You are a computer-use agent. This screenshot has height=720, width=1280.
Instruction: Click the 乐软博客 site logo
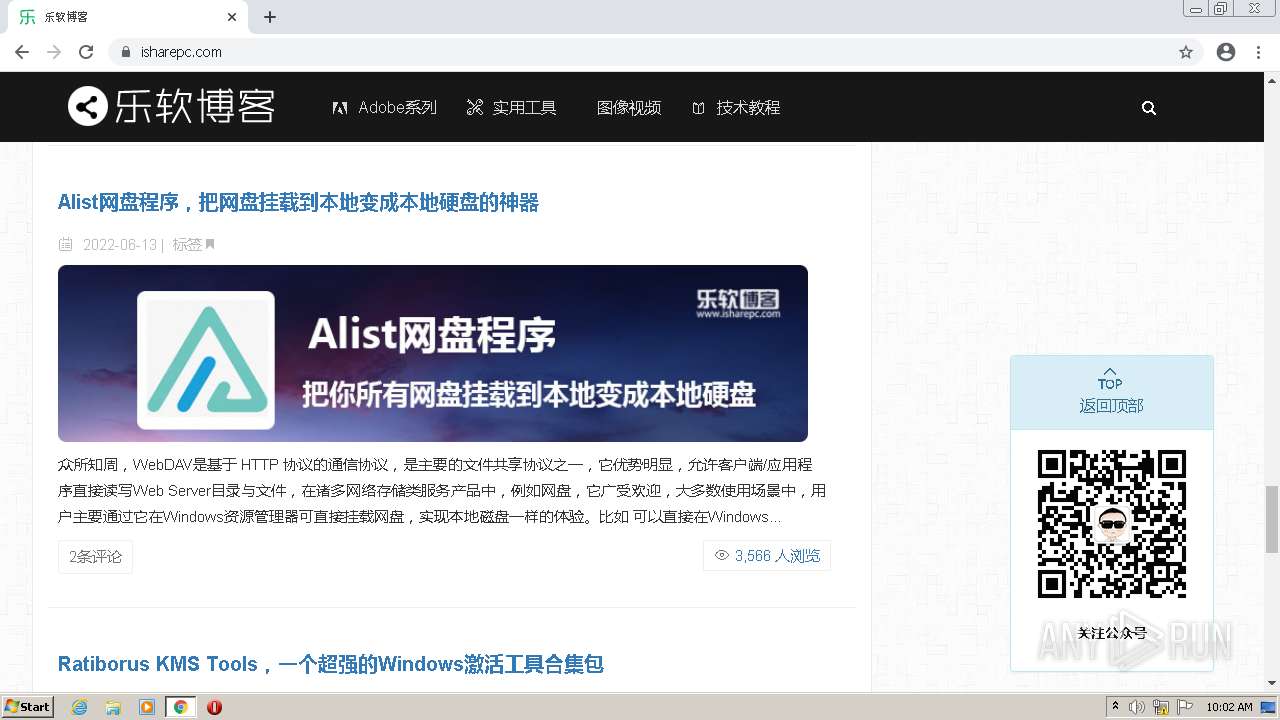click(171, 106)
